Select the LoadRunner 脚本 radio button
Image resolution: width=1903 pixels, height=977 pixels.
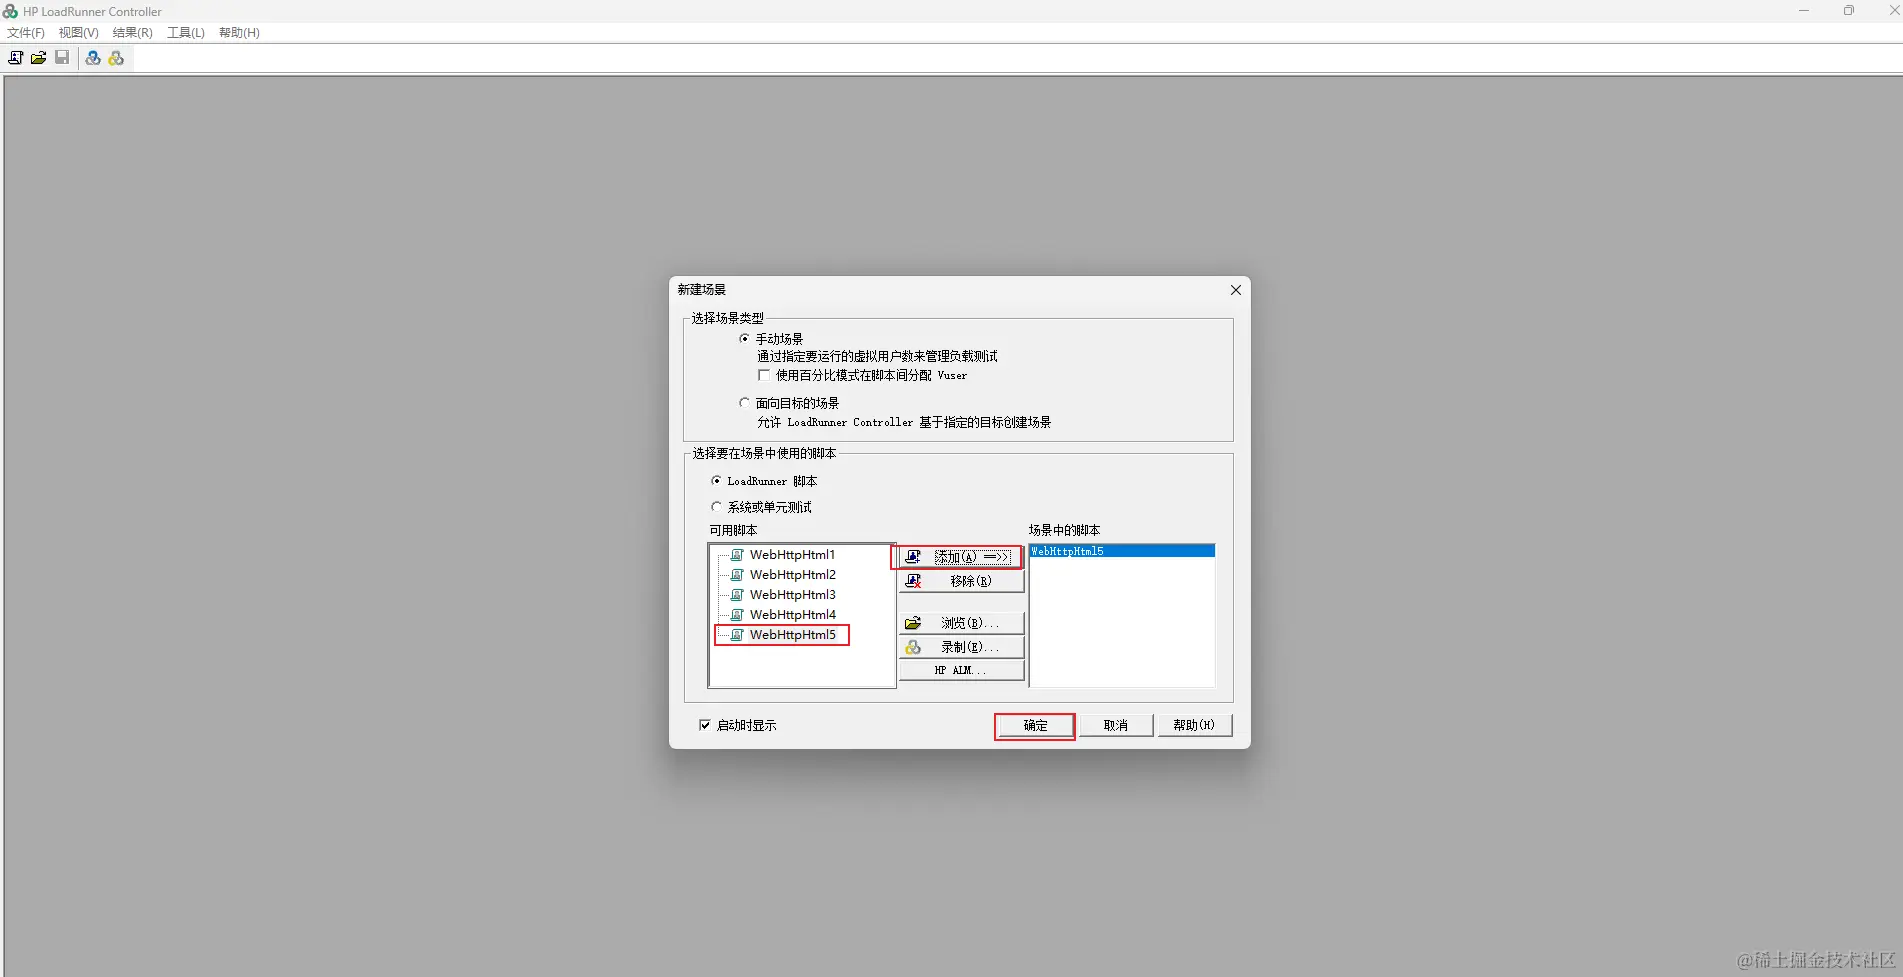tap(716, 481)
